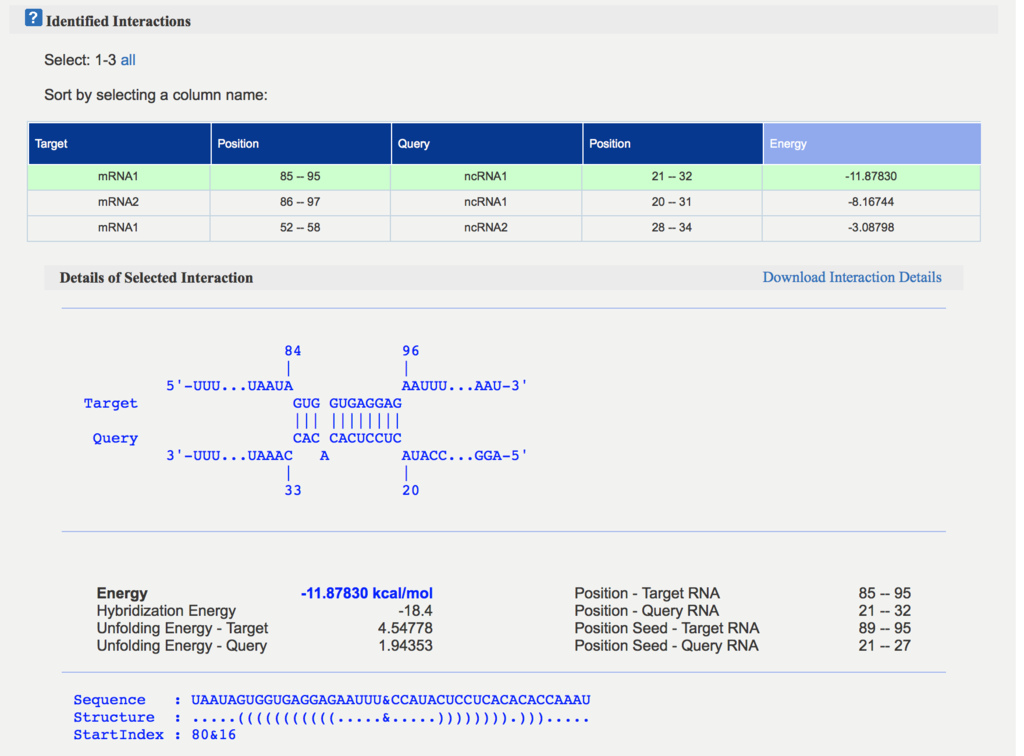Click the StartIndex value 80&16
This screenshot has width=1024, height=756.
tap(214, 735)
